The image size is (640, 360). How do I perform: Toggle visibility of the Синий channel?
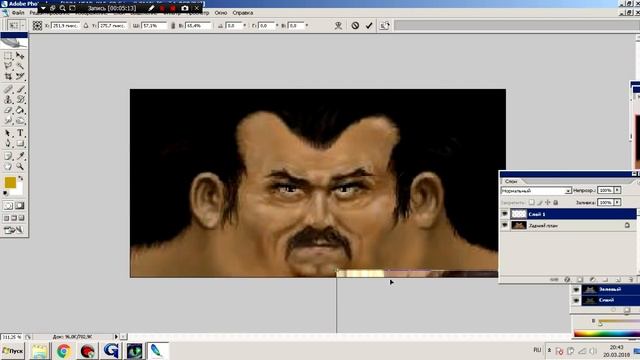(576, 300)
